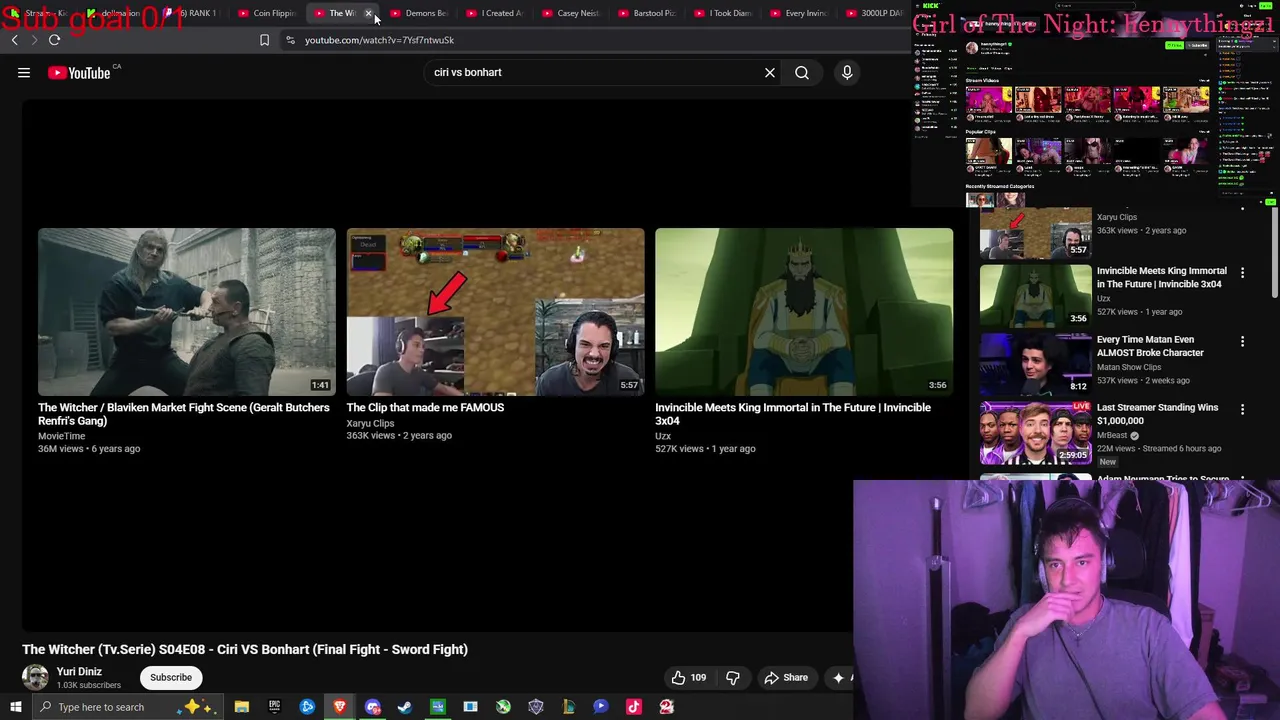Bookmark this page via the bookmark icon
The height and width of the screenshot is (720, 1280).
pyautogui.click(x=264, y=40)
